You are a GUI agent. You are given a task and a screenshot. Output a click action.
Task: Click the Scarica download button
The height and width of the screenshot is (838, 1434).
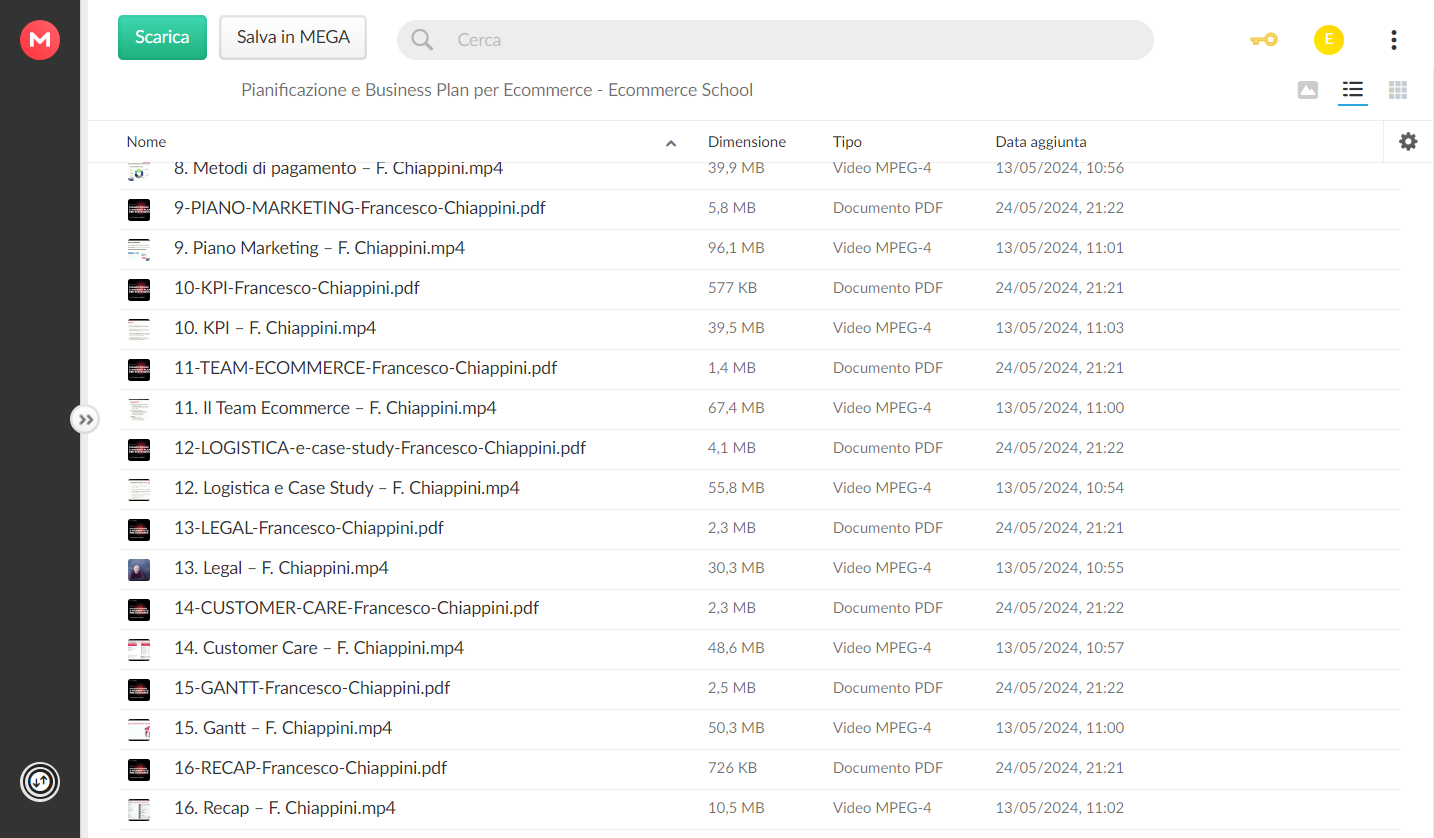tap(162, 37)
